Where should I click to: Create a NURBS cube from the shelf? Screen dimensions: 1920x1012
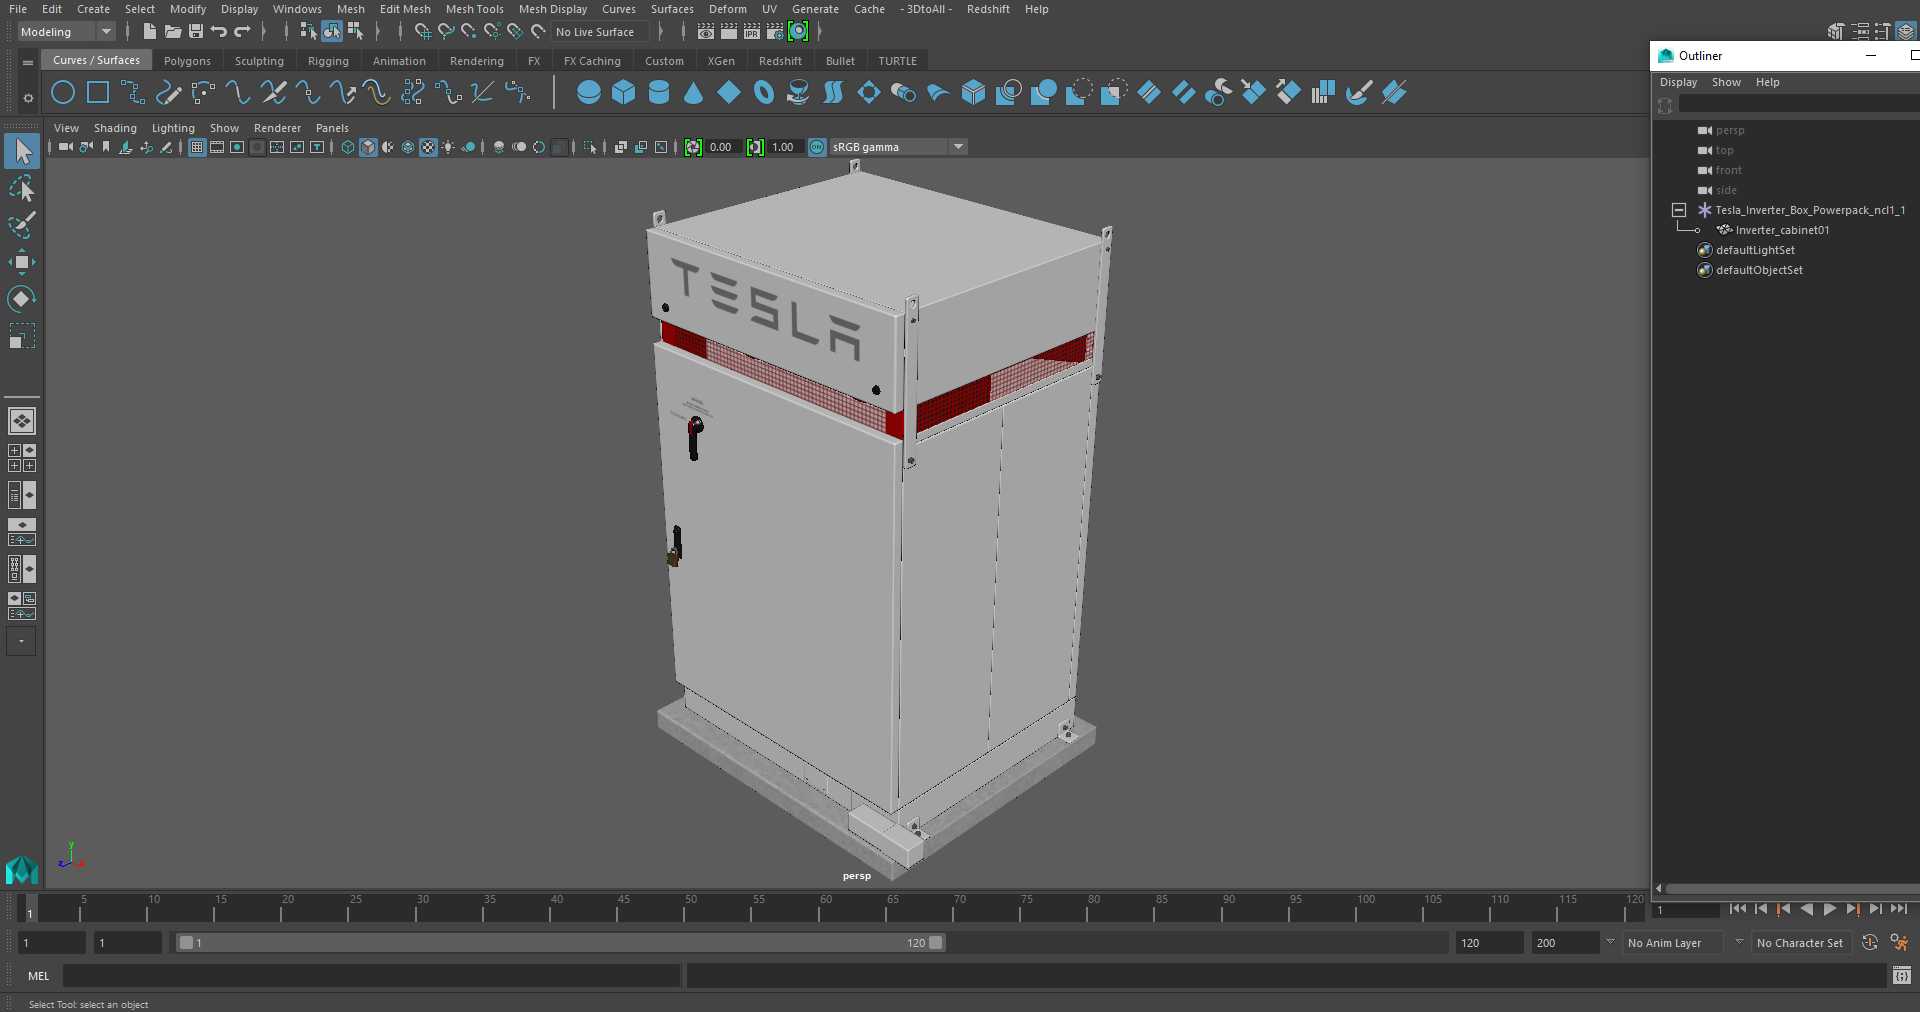[x=624, y=93]
